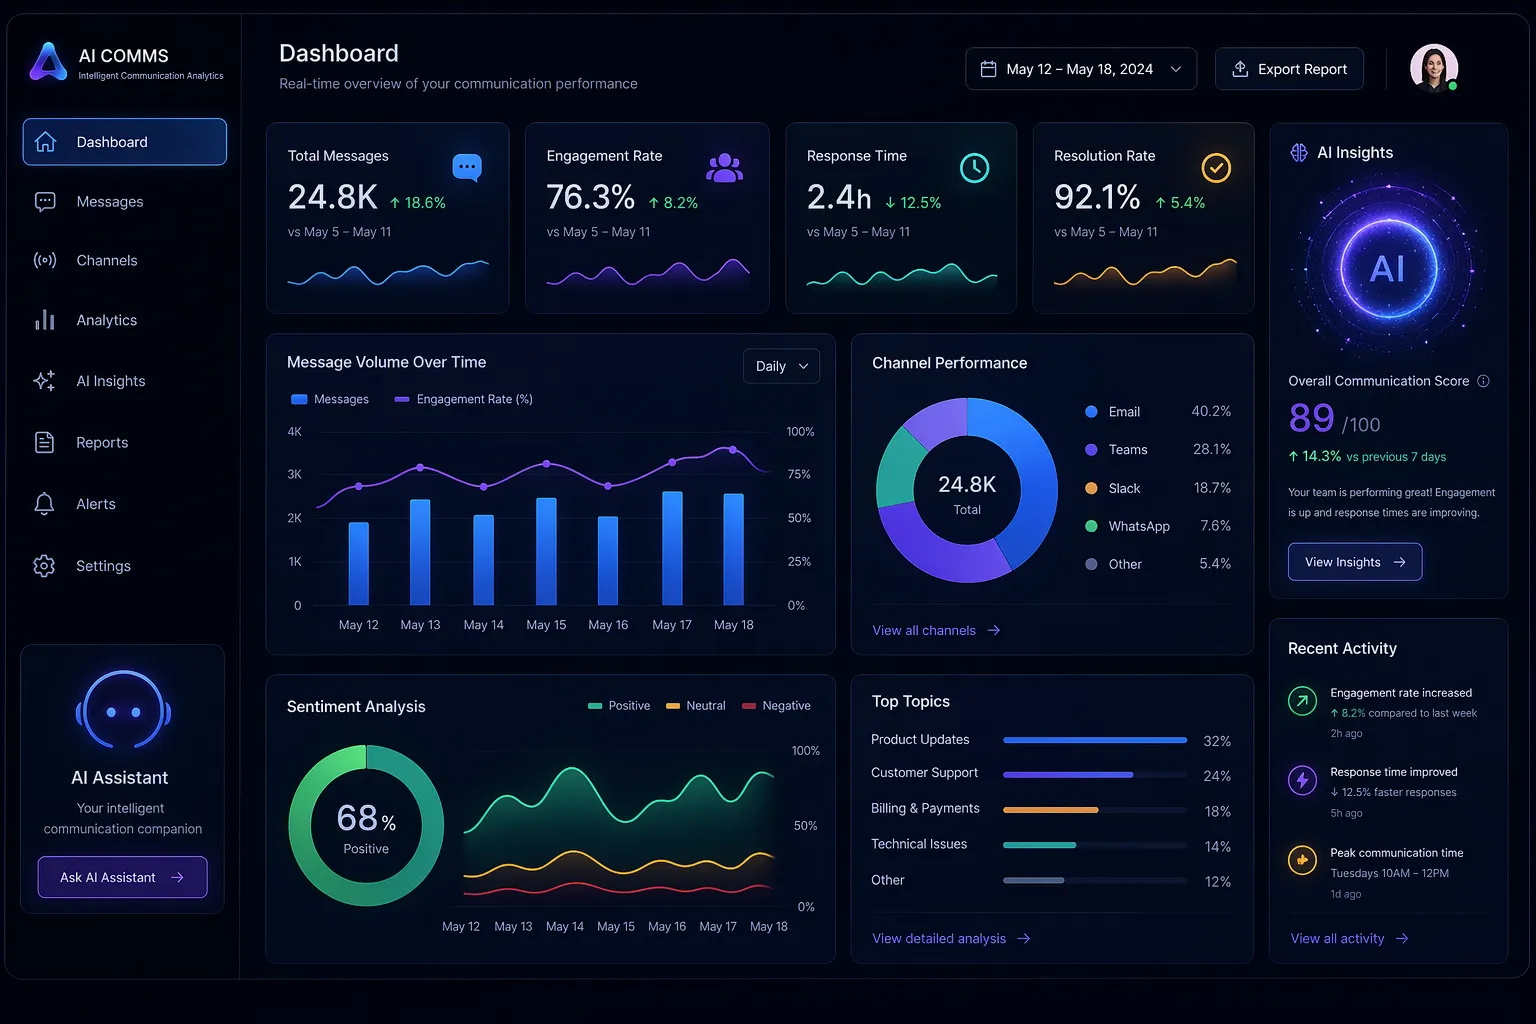Click the Settings gear sidebar icon

pos(44,566)
